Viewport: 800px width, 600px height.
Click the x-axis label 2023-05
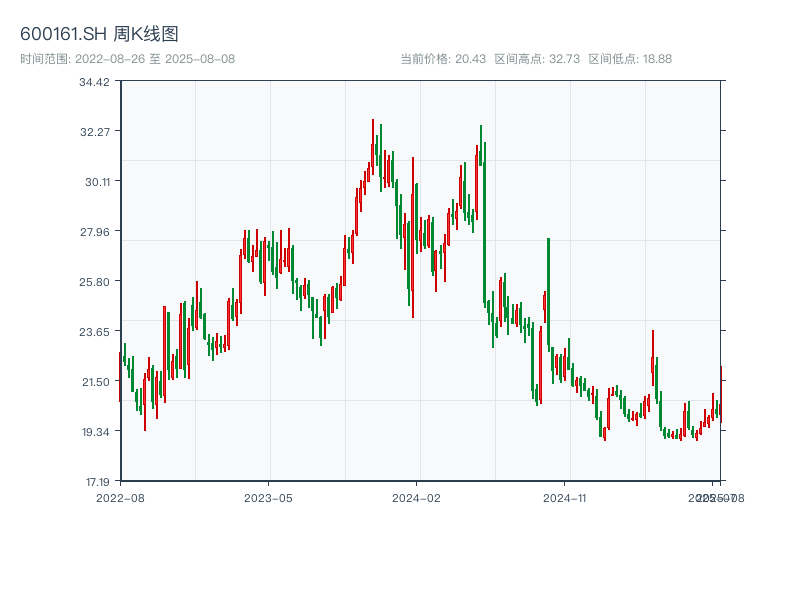click(x=268, y=498)
